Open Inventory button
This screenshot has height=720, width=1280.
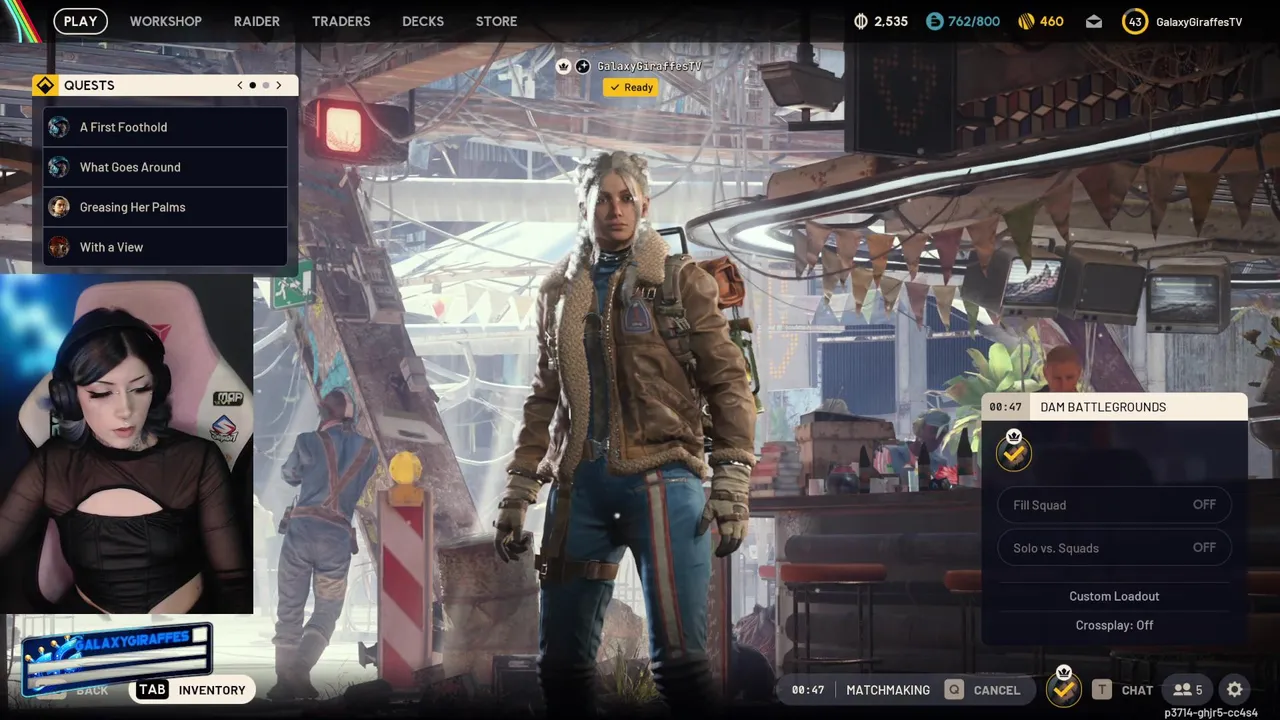191,689
